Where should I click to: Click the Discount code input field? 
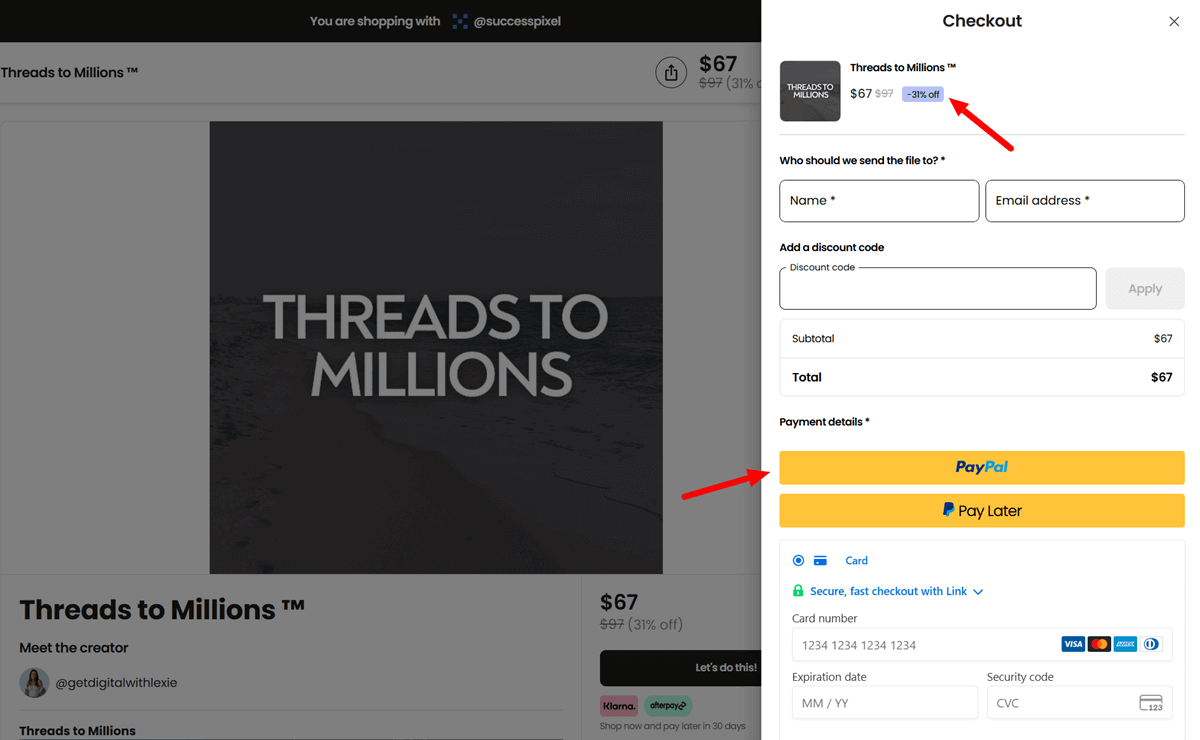click(937, 289)
